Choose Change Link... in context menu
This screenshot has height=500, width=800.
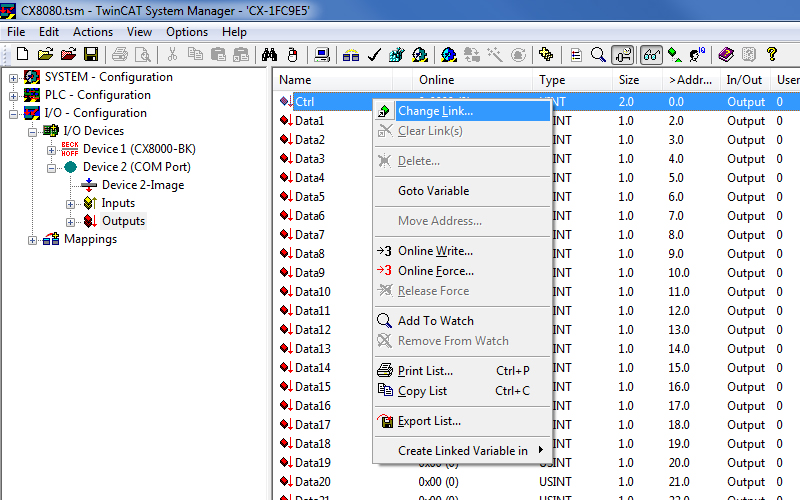pyautogui.click(x=462, y=111)
